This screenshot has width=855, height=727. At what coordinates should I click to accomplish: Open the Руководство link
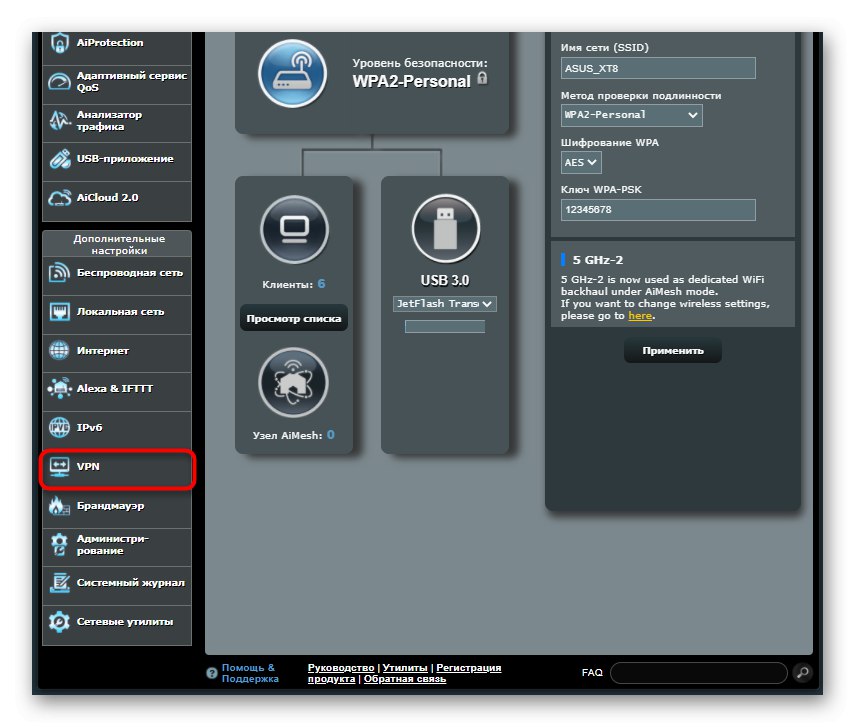[341, 668]
